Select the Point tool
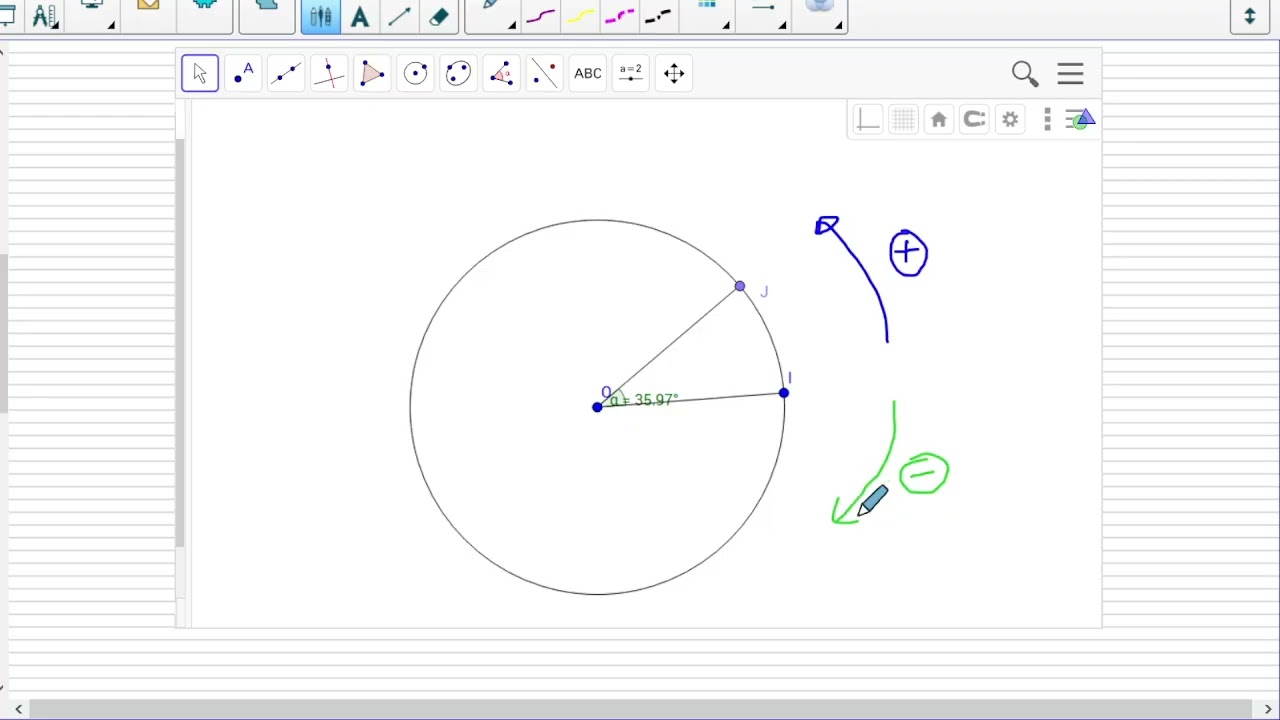Viewport: 1280px width, 720px height. click(243, 73)
